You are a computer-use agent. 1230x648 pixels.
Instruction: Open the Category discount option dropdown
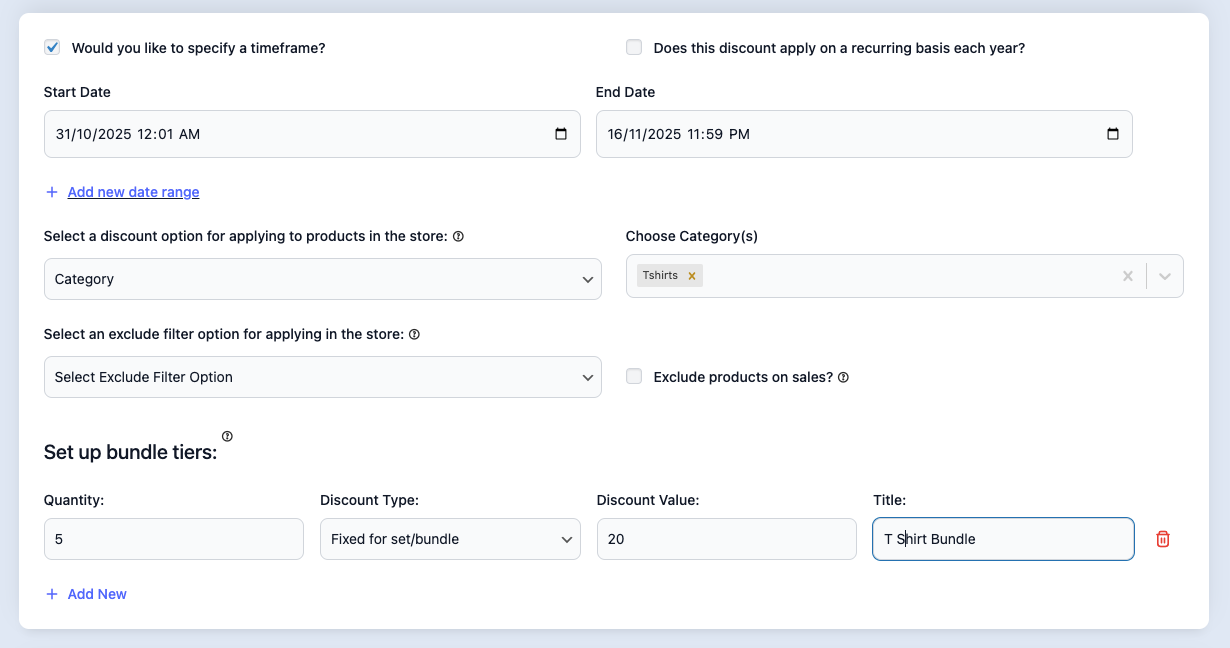click(x=322, y=279)
